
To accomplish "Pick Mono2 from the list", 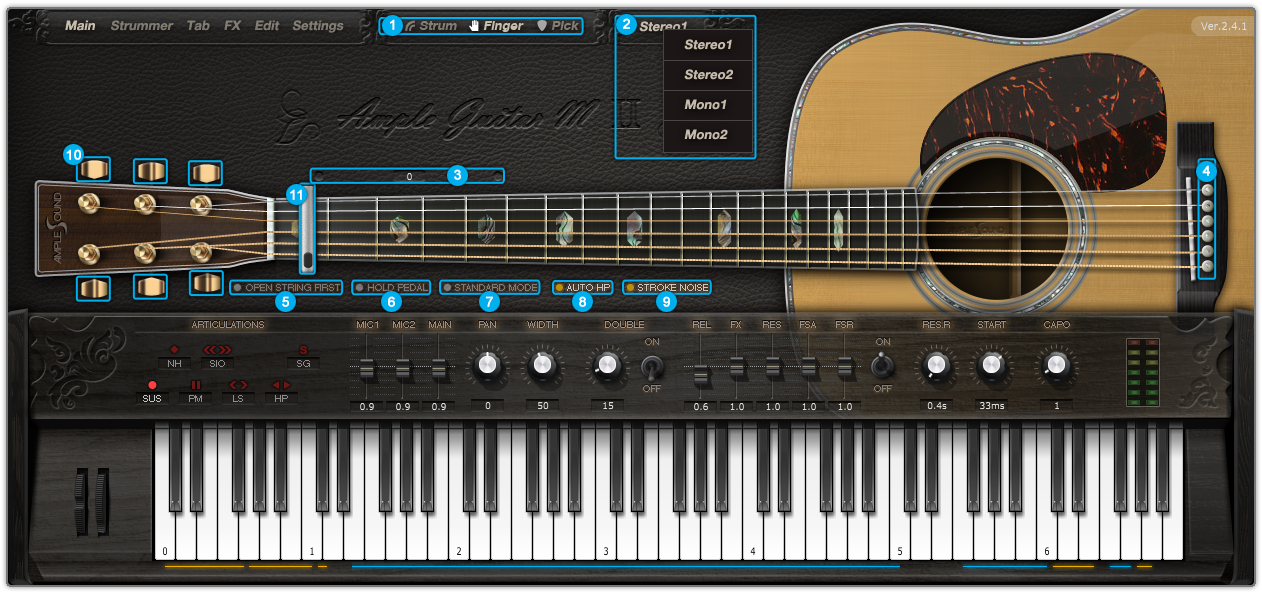I will pos(708,135).
